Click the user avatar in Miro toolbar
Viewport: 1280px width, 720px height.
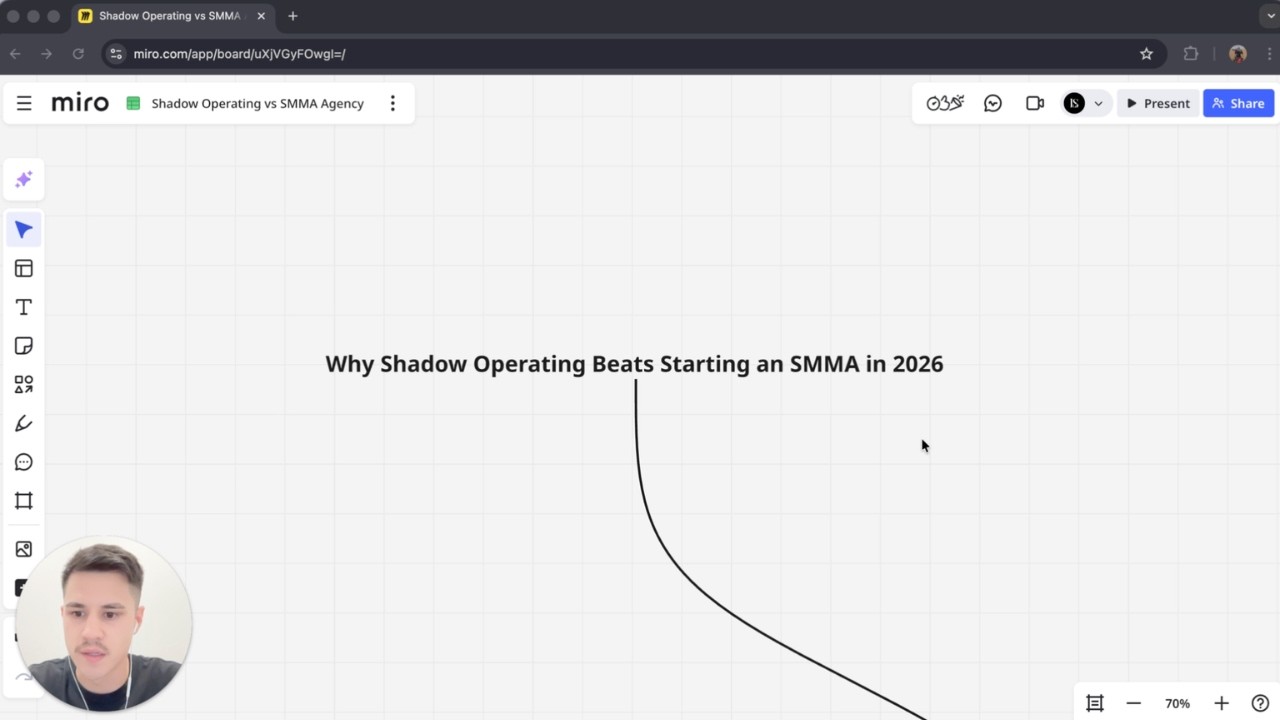(x=1074, y=103)
